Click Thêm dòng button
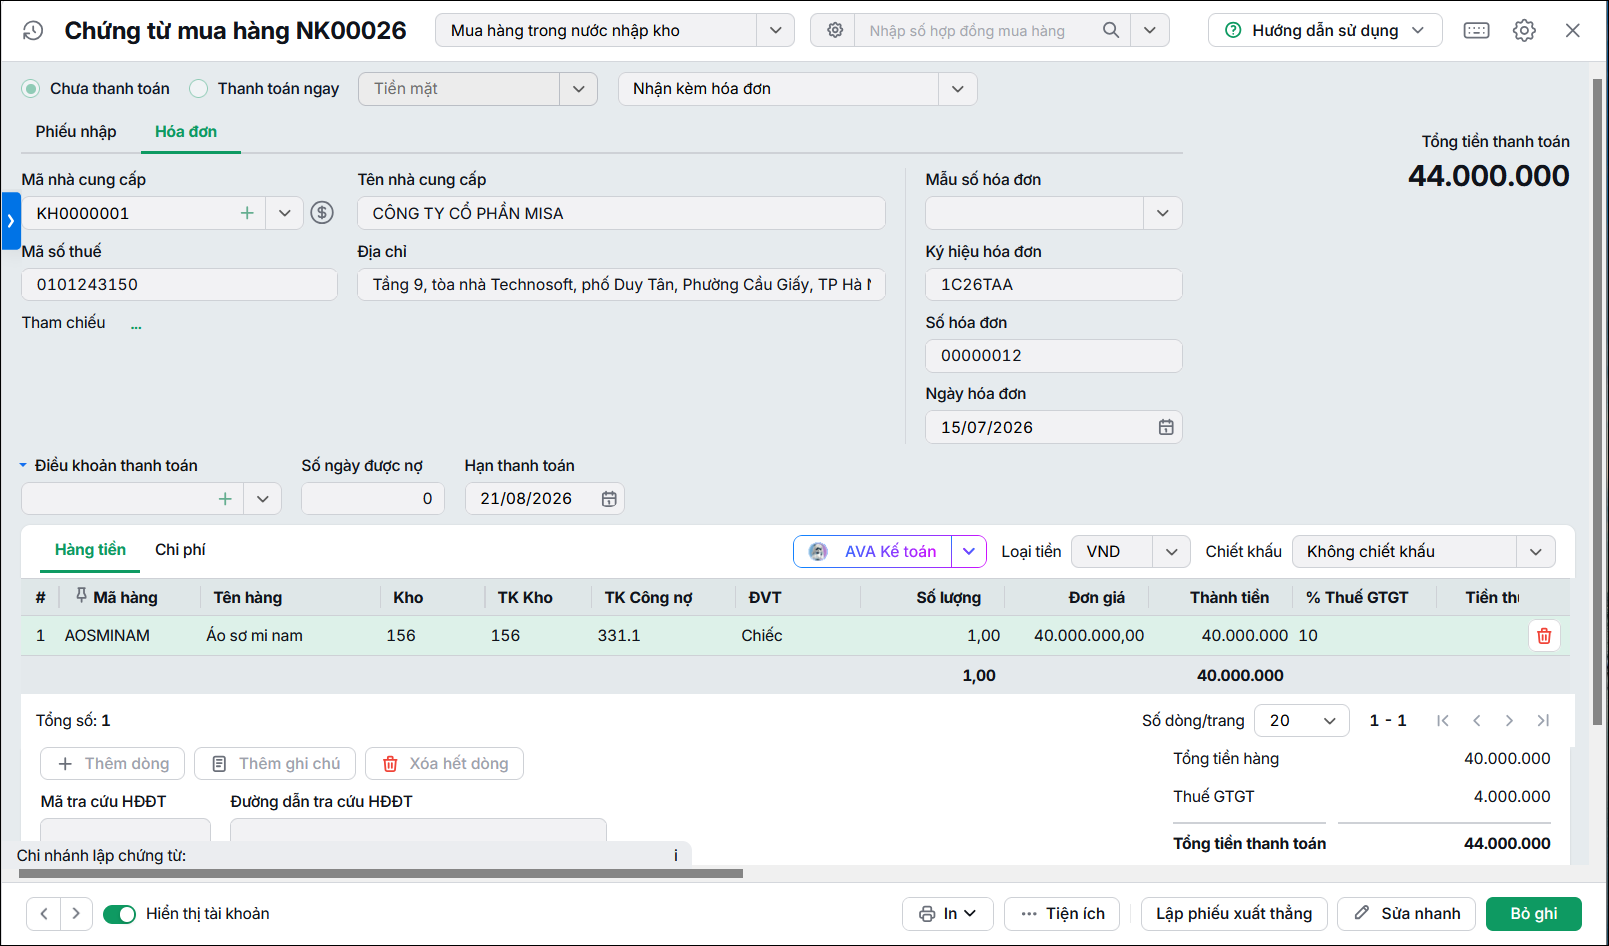Screen dimensions: 1609x946 pyautogui.click(x=112, y=764)
